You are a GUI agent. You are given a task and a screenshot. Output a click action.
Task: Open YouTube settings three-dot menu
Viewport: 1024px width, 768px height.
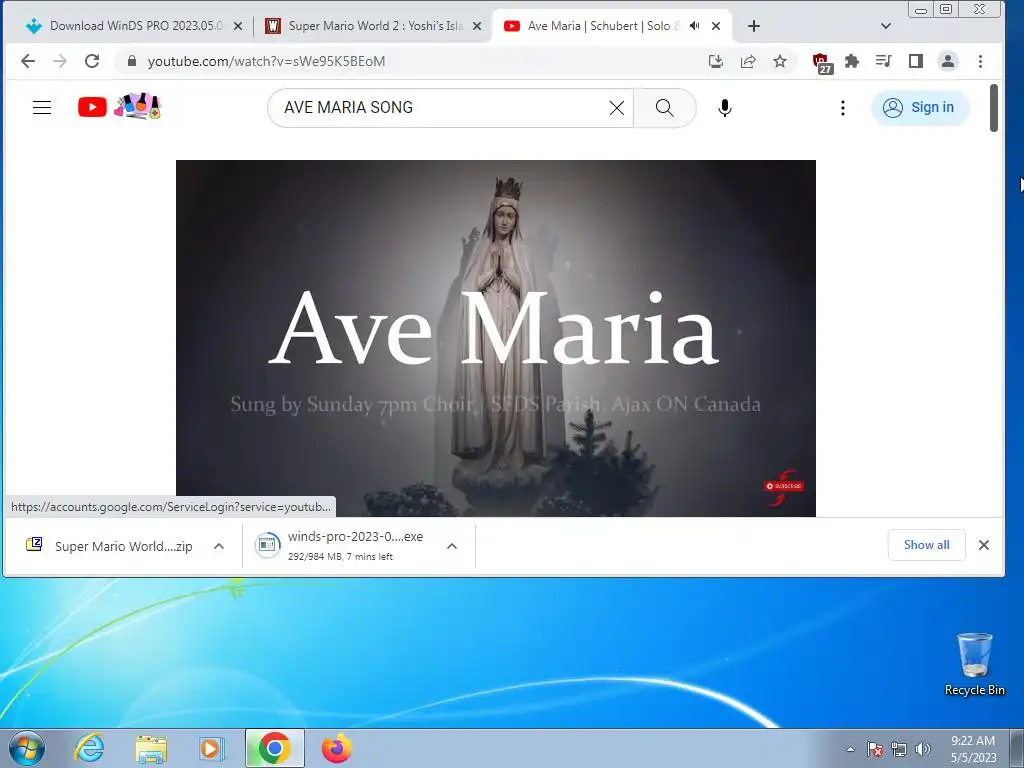point(842,108)
